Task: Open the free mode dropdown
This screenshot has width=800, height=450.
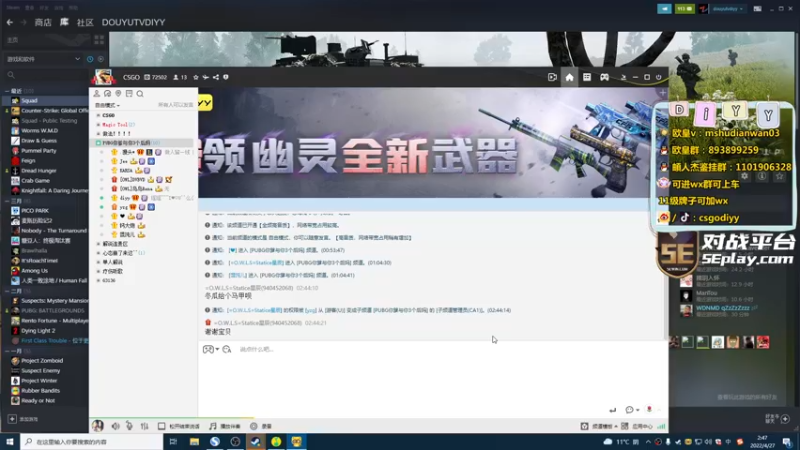Action: tap(108, 105)
